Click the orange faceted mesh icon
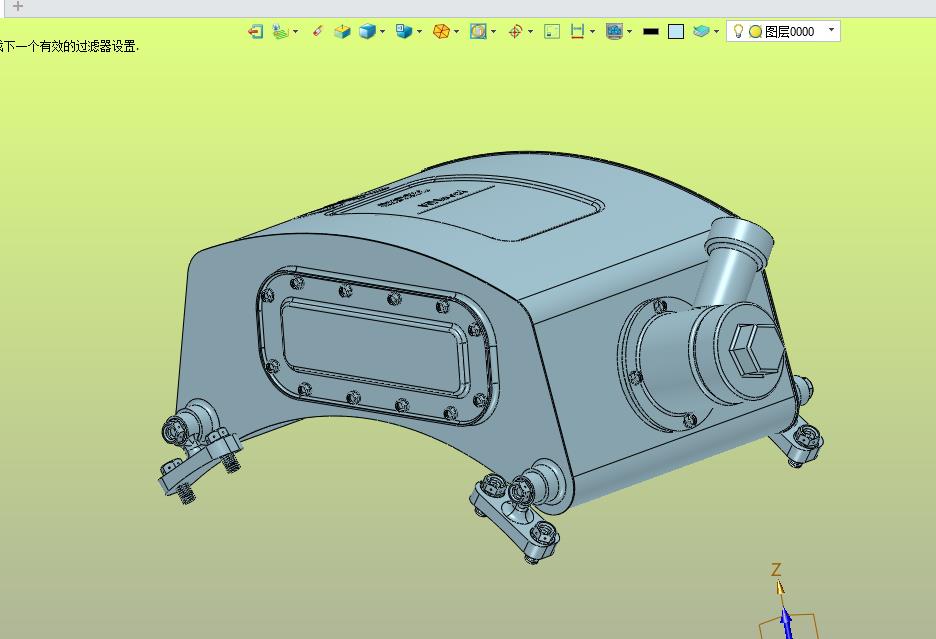 click(x=441, y=32)
